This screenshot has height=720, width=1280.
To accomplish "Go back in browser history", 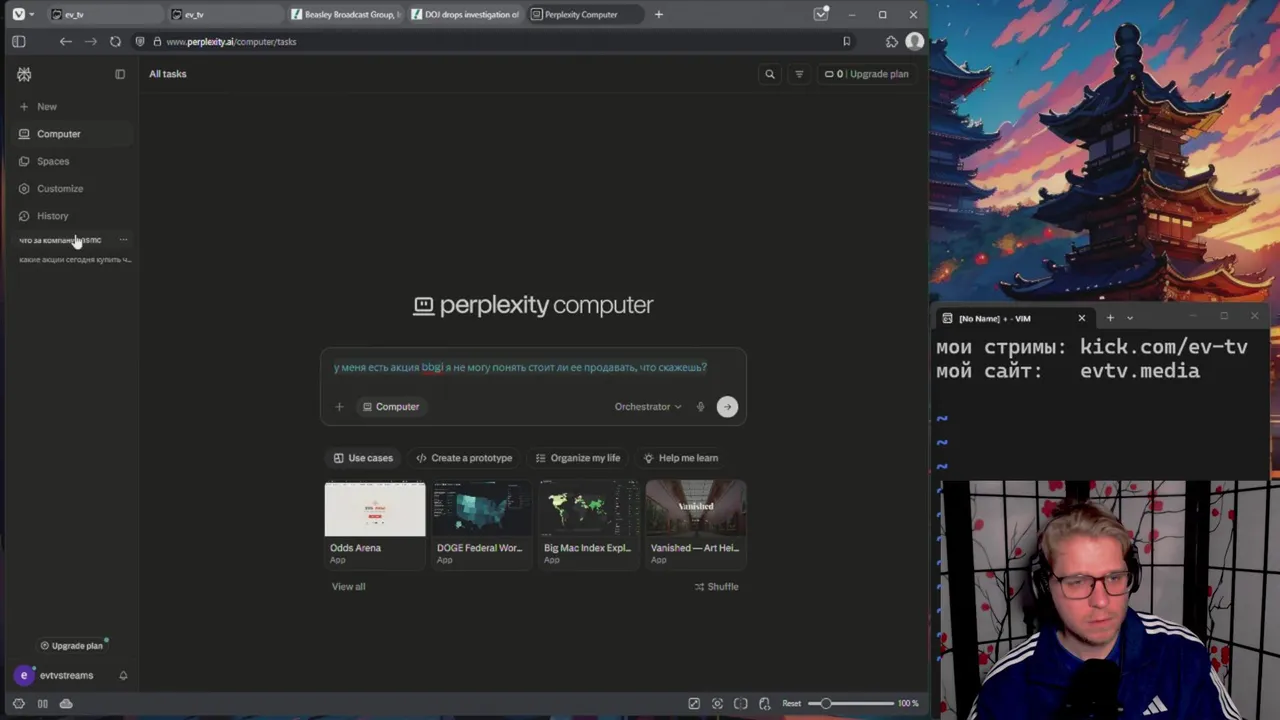I will [x=65, y=42].
